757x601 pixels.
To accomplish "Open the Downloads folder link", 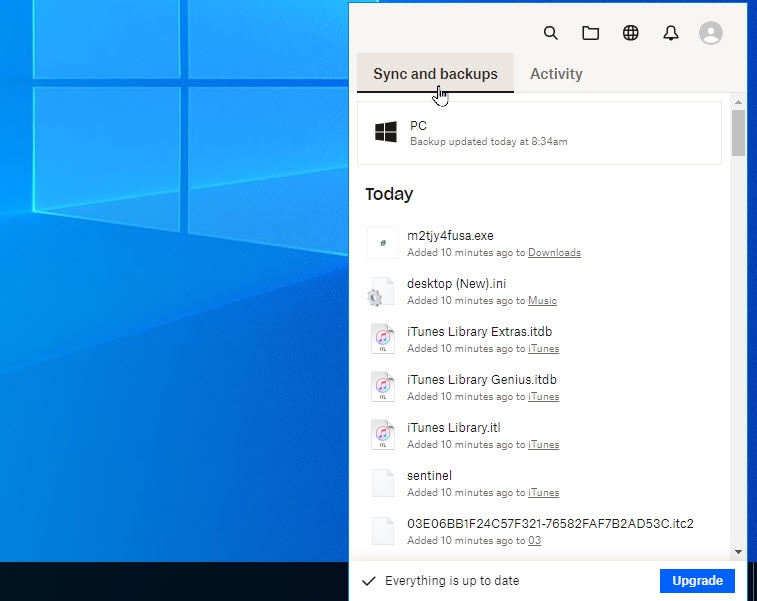I will (554, 253).
